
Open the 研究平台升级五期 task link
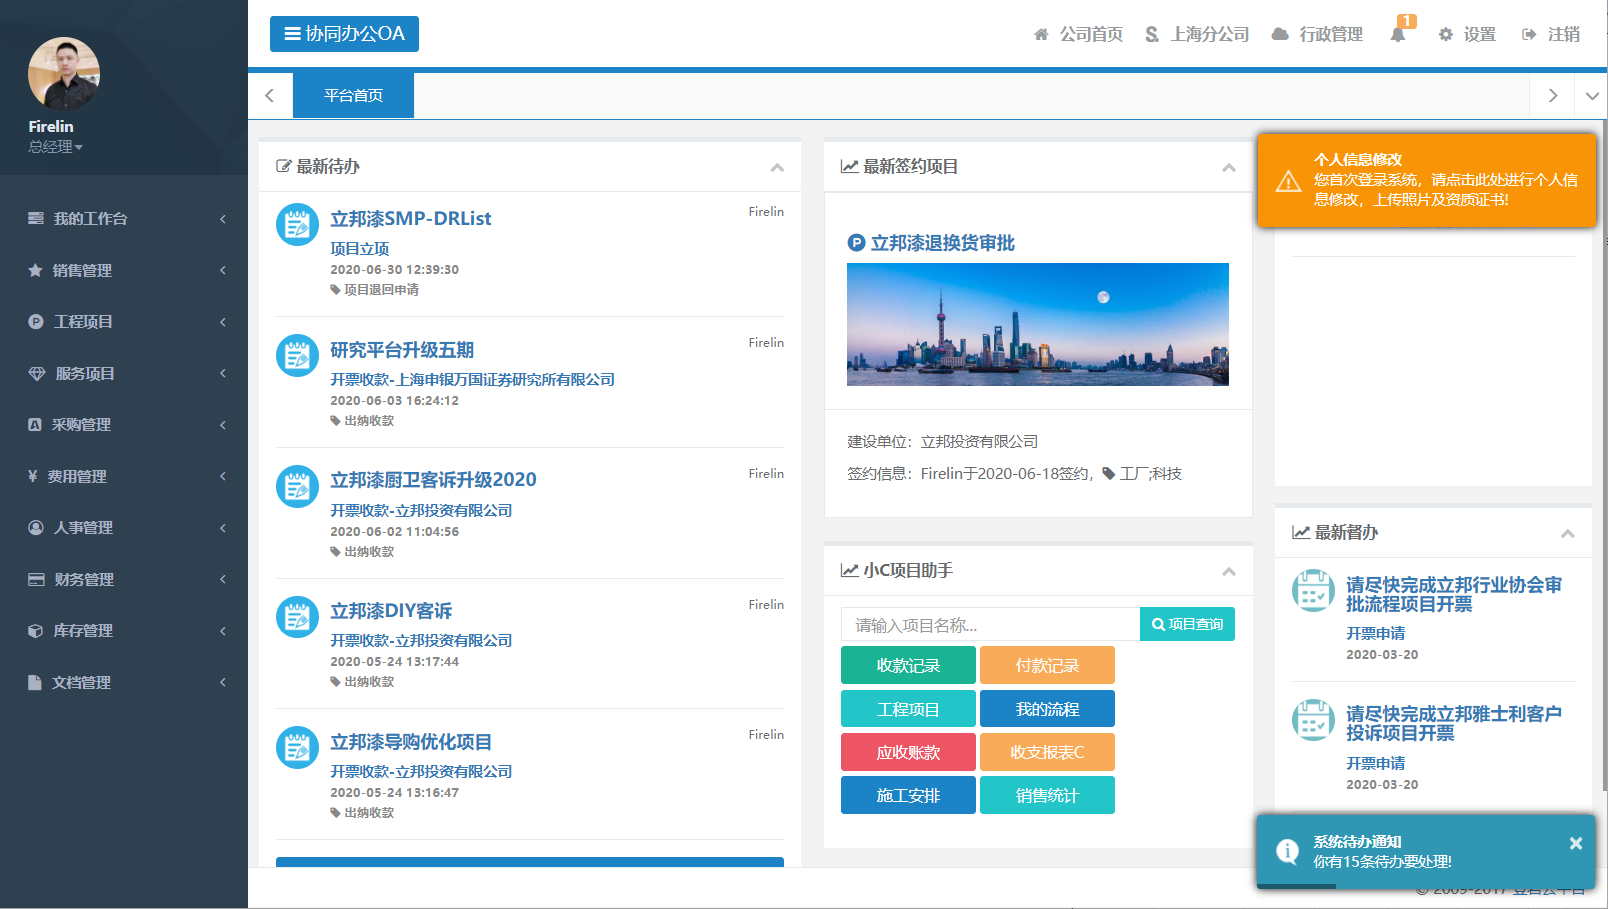[x=402, y=350]
